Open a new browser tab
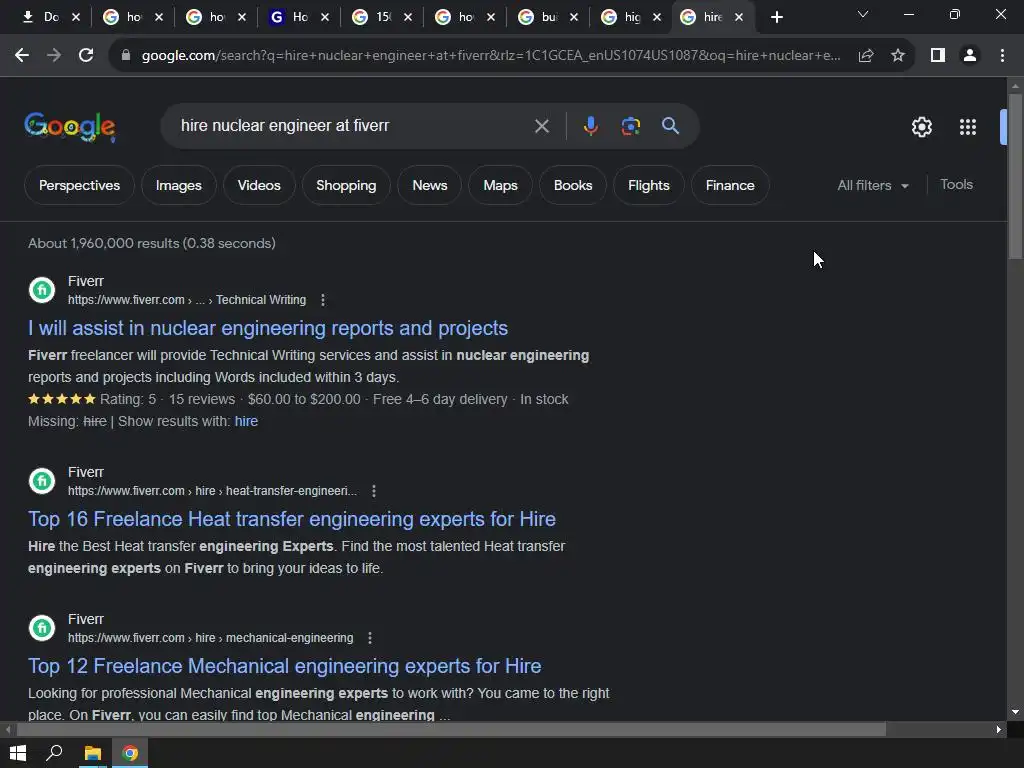The image size is (1024, 768). click(776, 18)
